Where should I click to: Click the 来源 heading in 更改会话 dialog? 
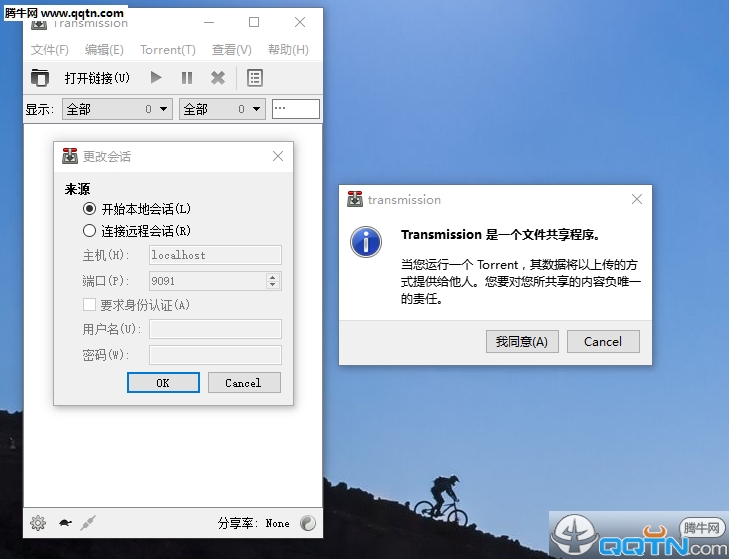[x=77, y=189]
